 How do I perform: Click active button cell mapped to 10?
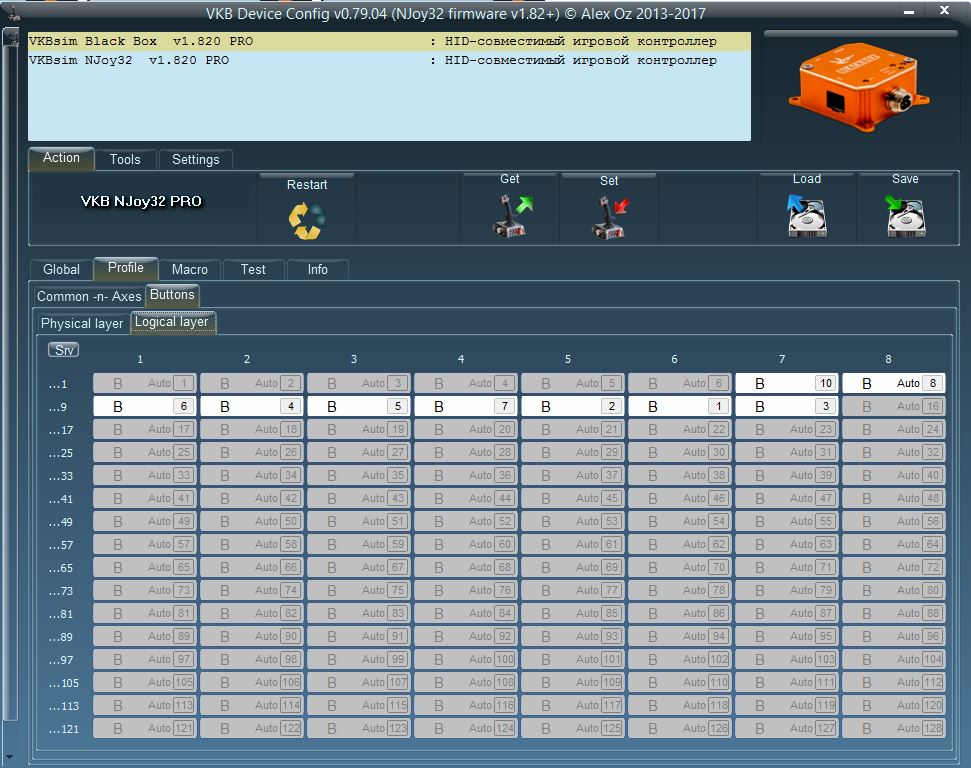point(786,383)
